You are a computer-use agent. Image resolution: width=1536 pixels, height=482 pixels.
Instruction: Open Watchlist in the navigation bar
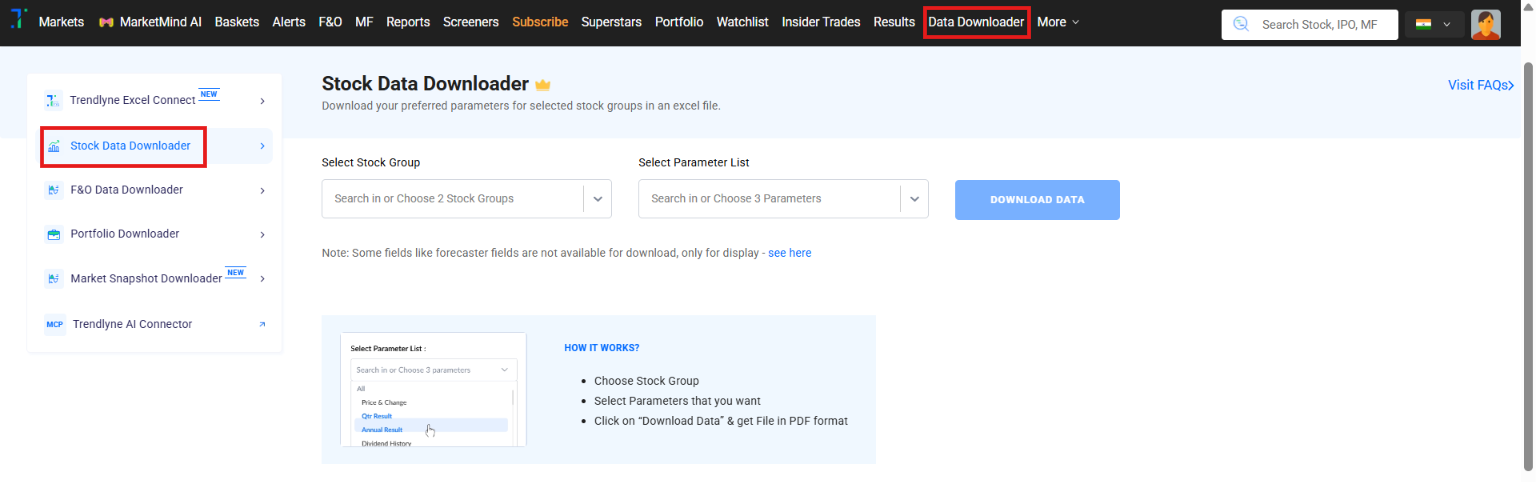click(x=743, y=22)
